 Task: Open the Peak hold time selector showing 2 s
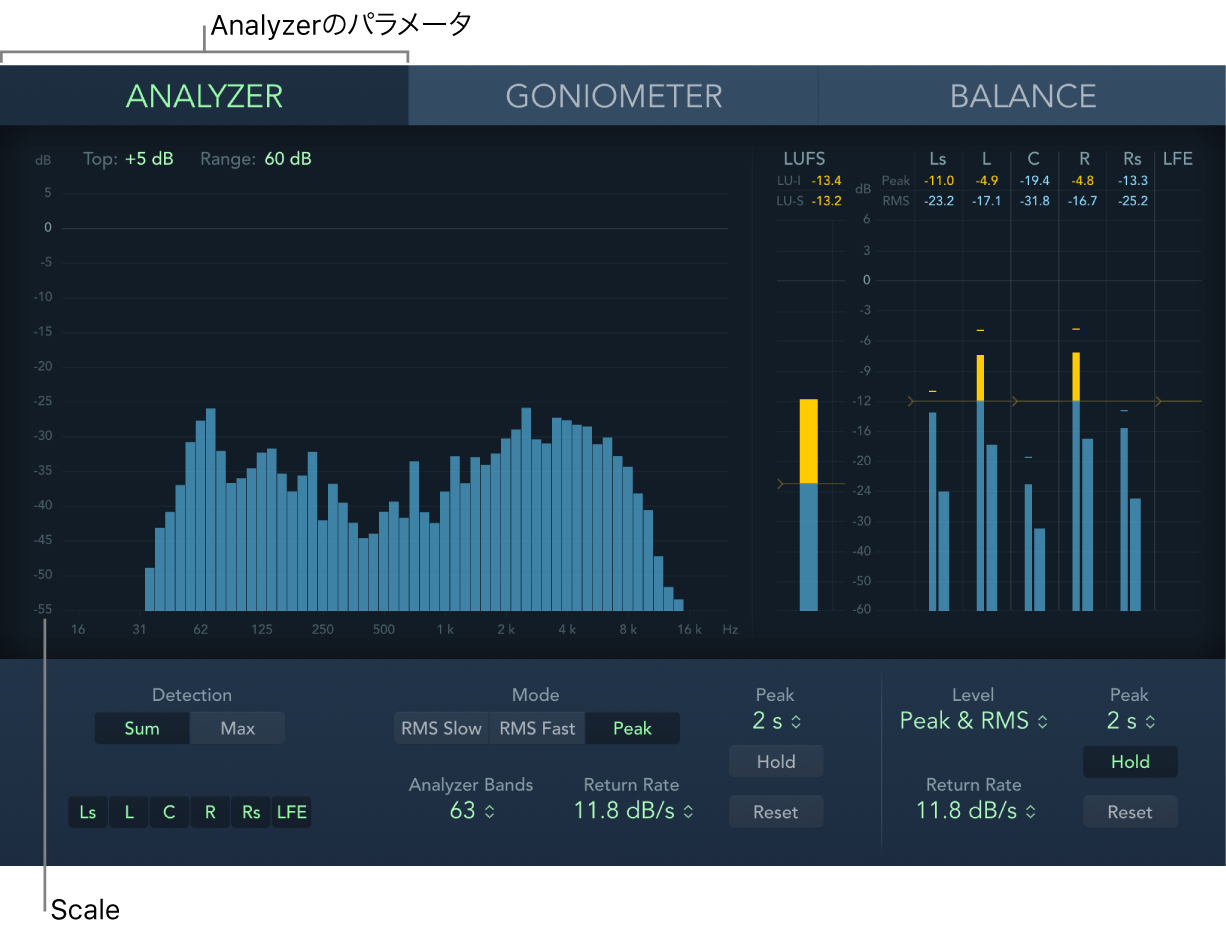point(775,720)
